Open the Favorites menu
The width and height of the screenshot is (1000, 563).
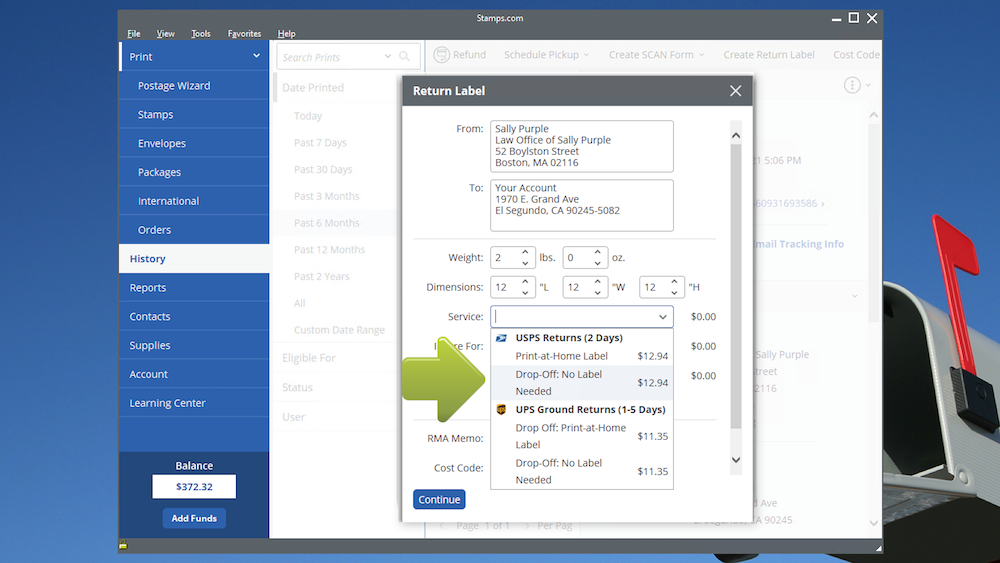pos(244,34)
